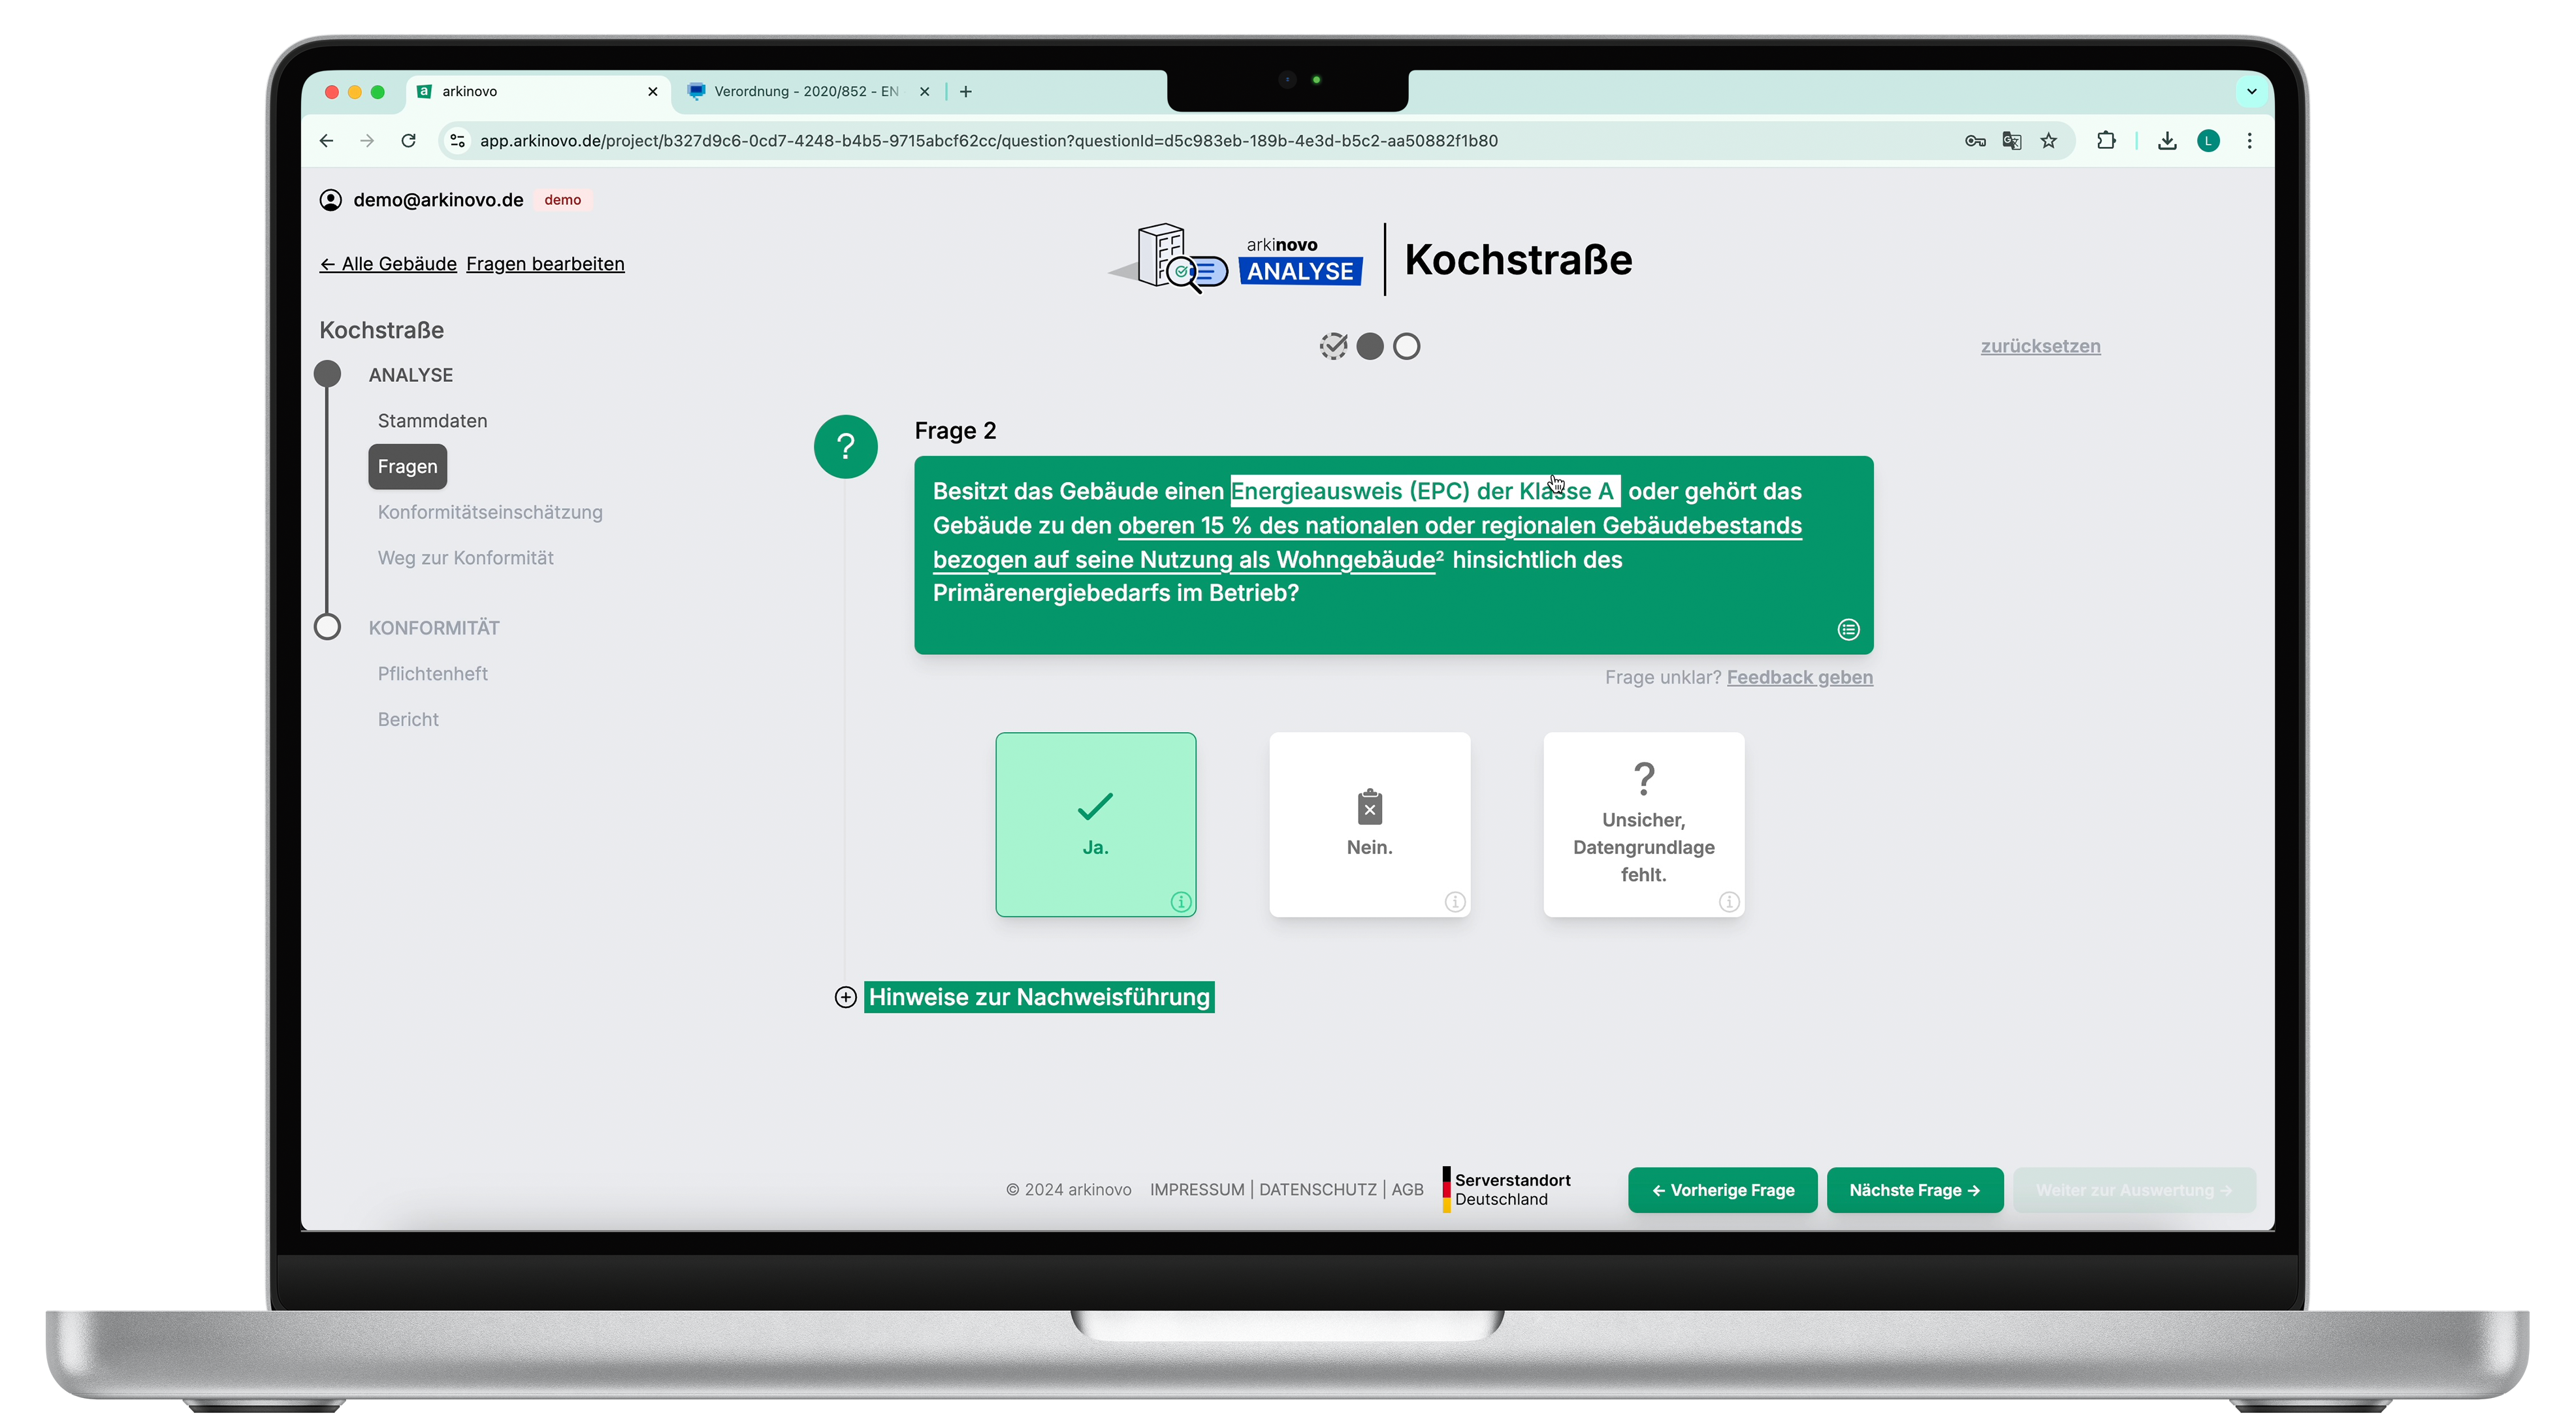Open the Chrome three-dot menu

point(2250,141)
